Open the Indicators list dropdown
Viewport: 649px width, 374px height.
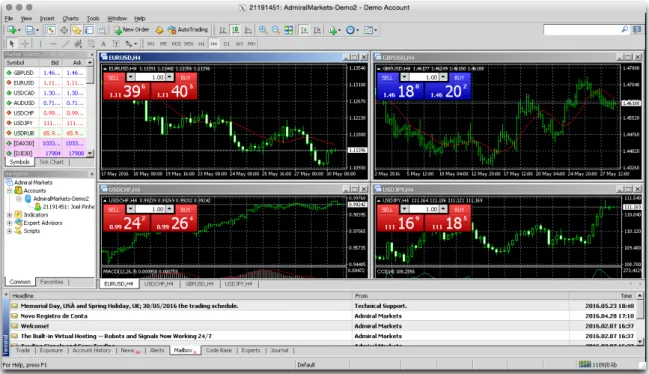pyautogui.click(x=334, y=30)
